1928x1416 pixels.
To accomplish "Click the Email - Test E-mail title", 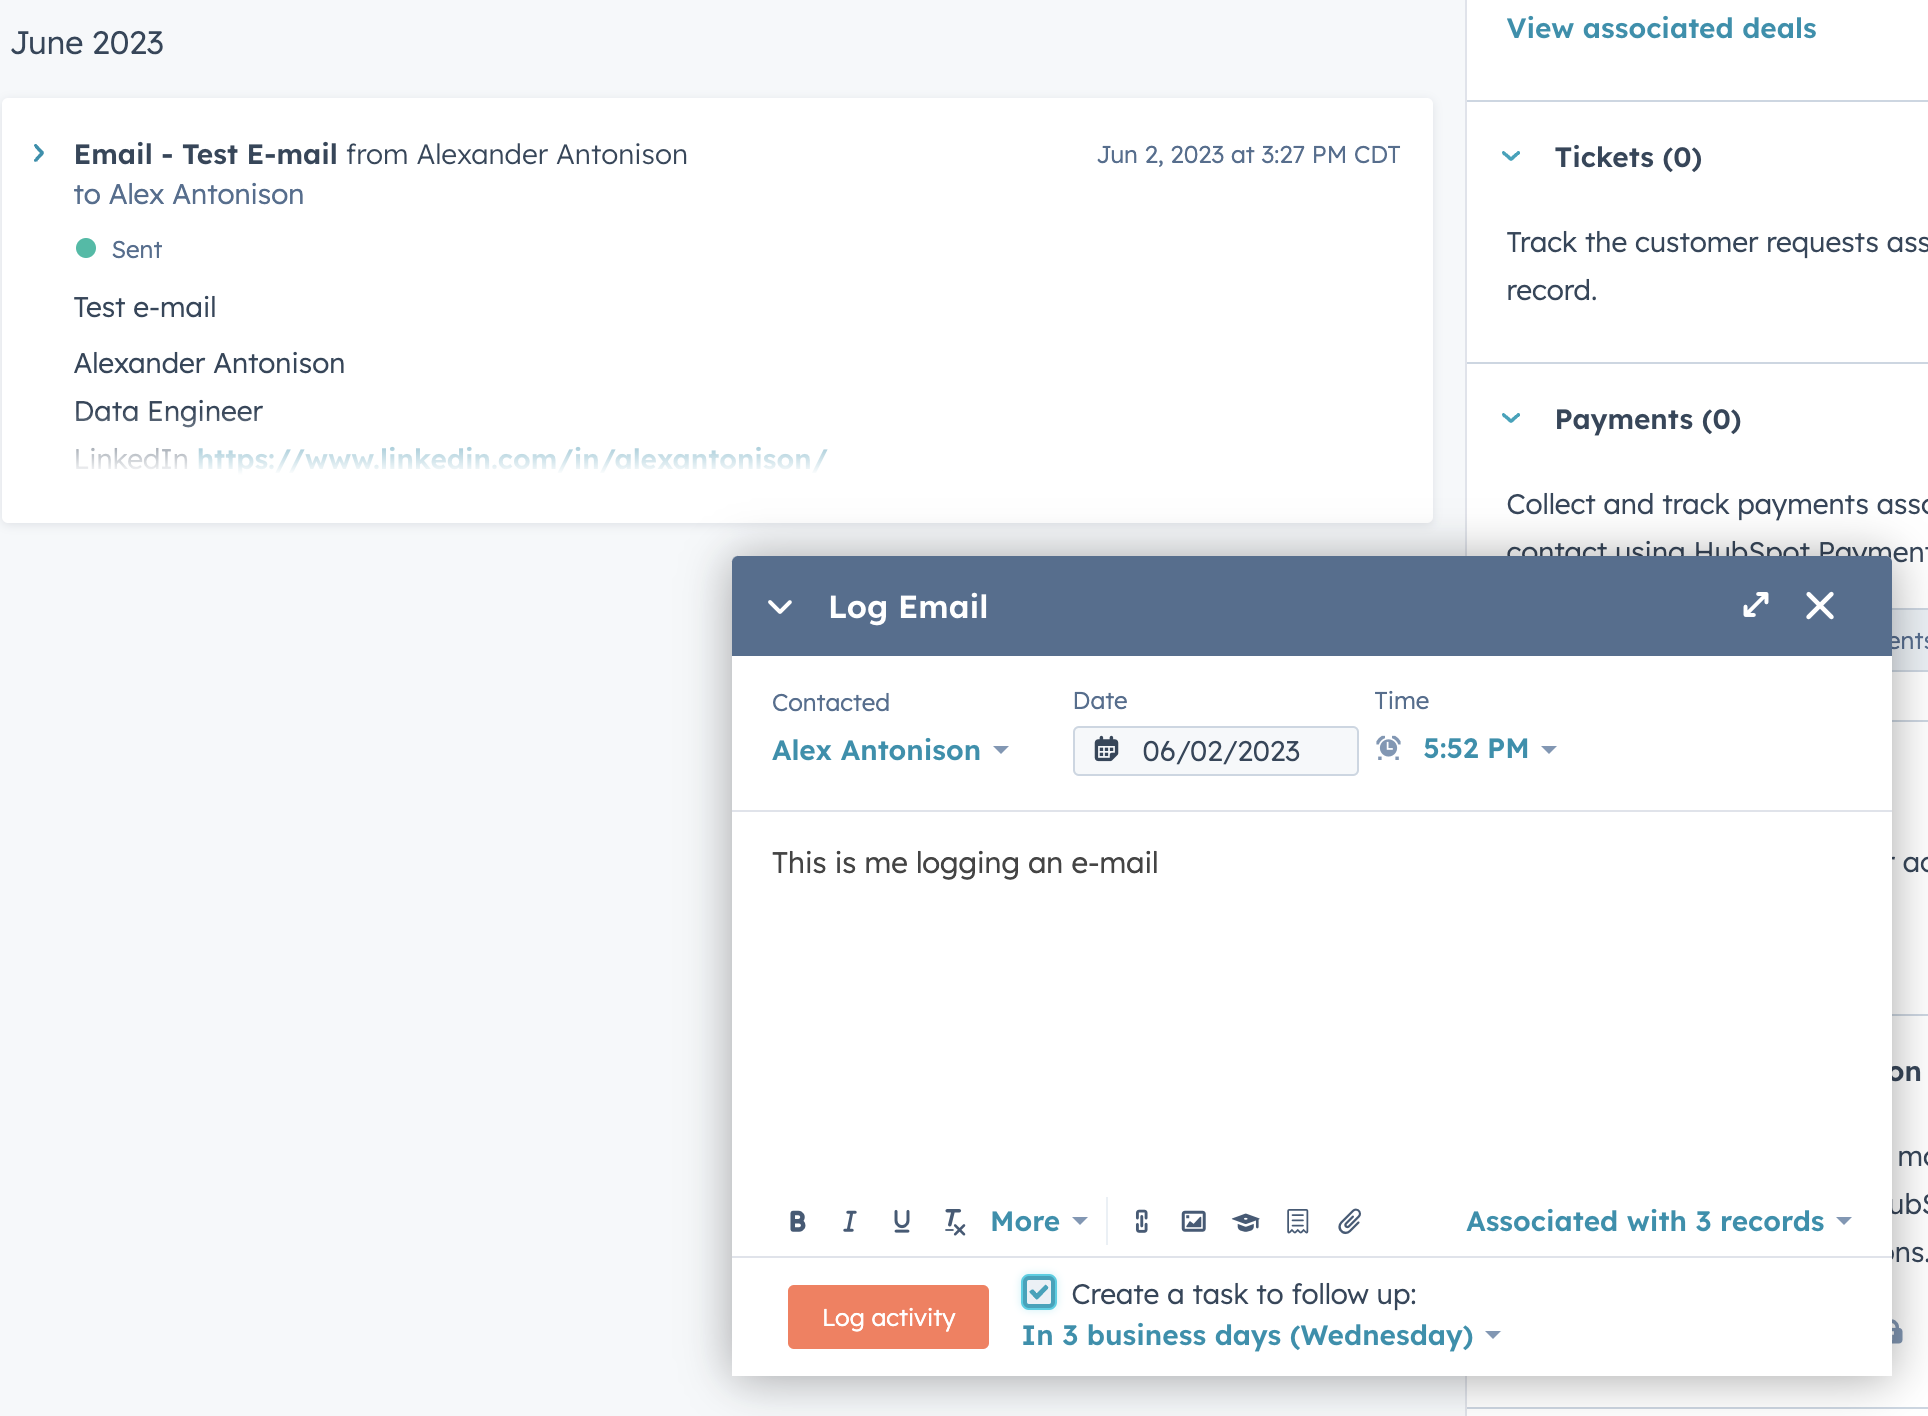I will 205,154.
